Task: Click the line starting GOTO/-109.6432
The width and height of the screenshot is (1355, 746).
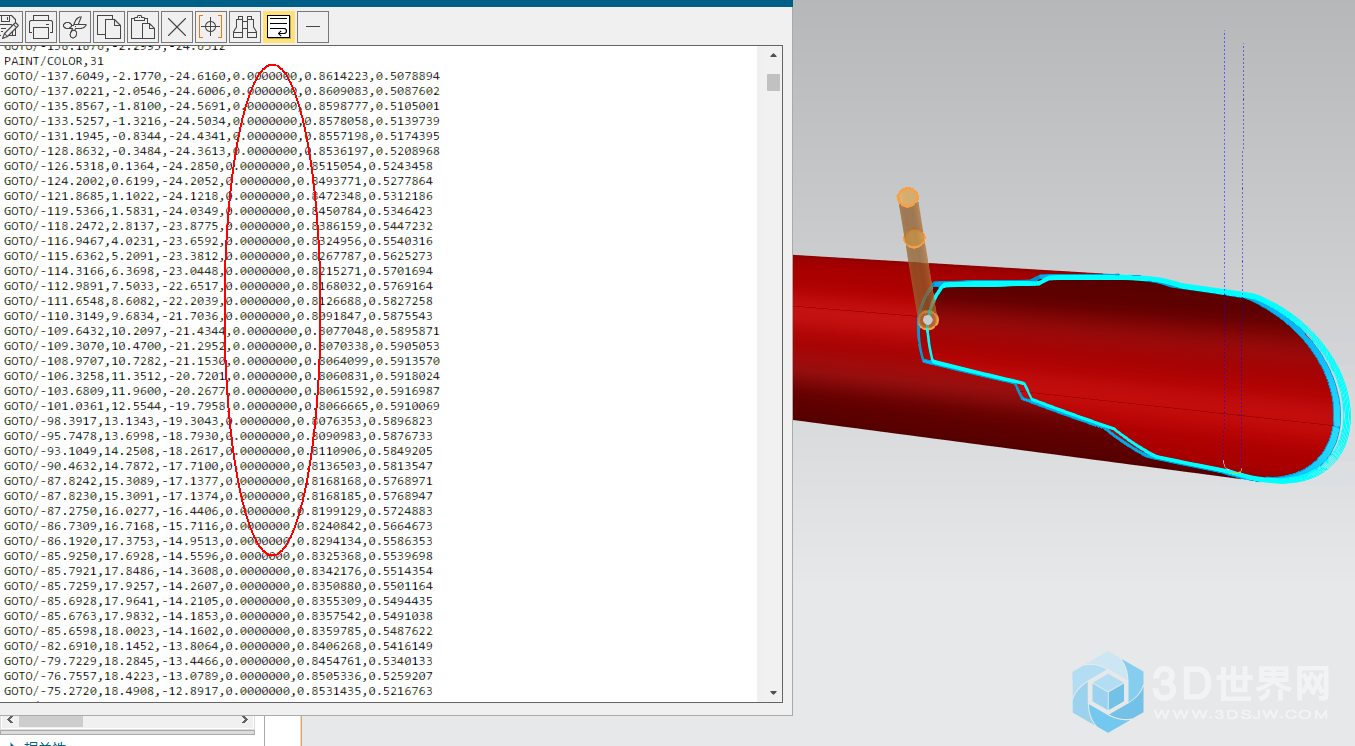Action: point(222,331)
